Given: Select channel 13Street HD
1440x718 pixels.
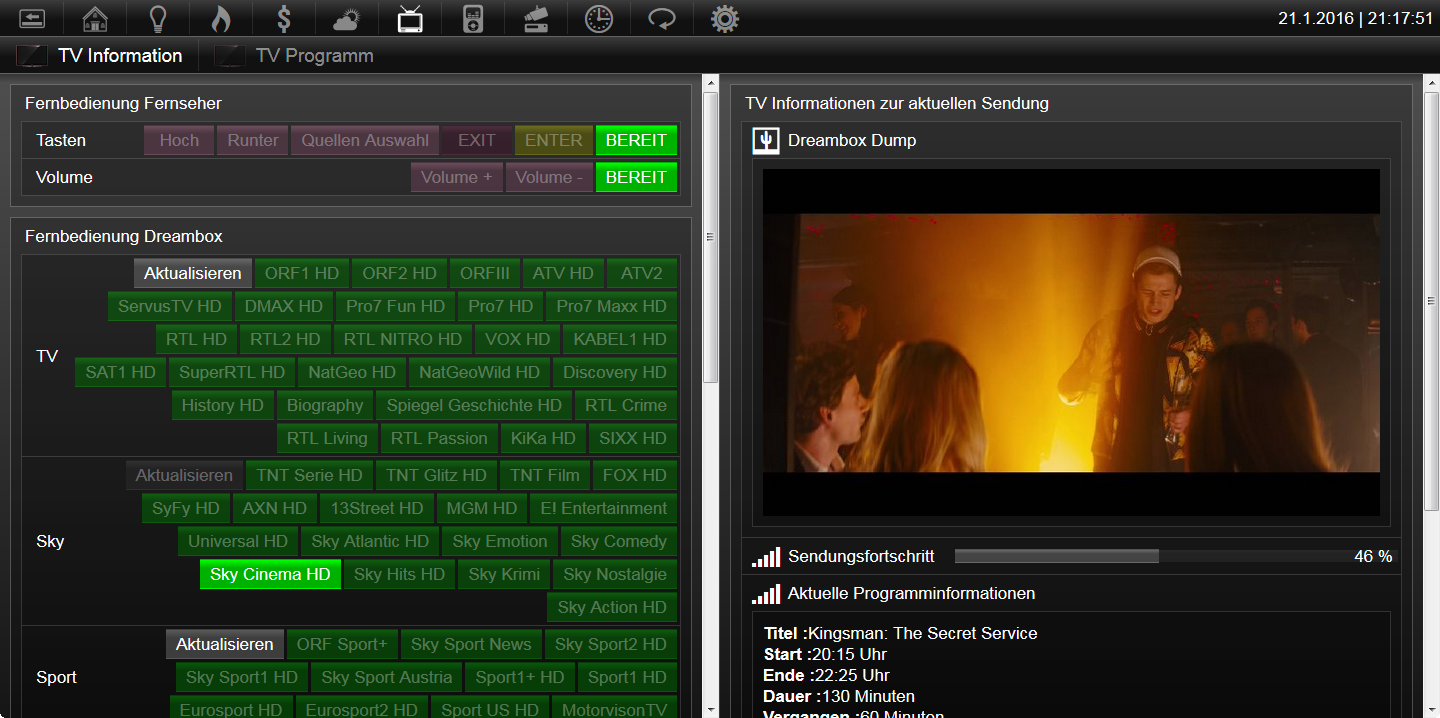Looking at the screenshot, I should pos(377,508).
